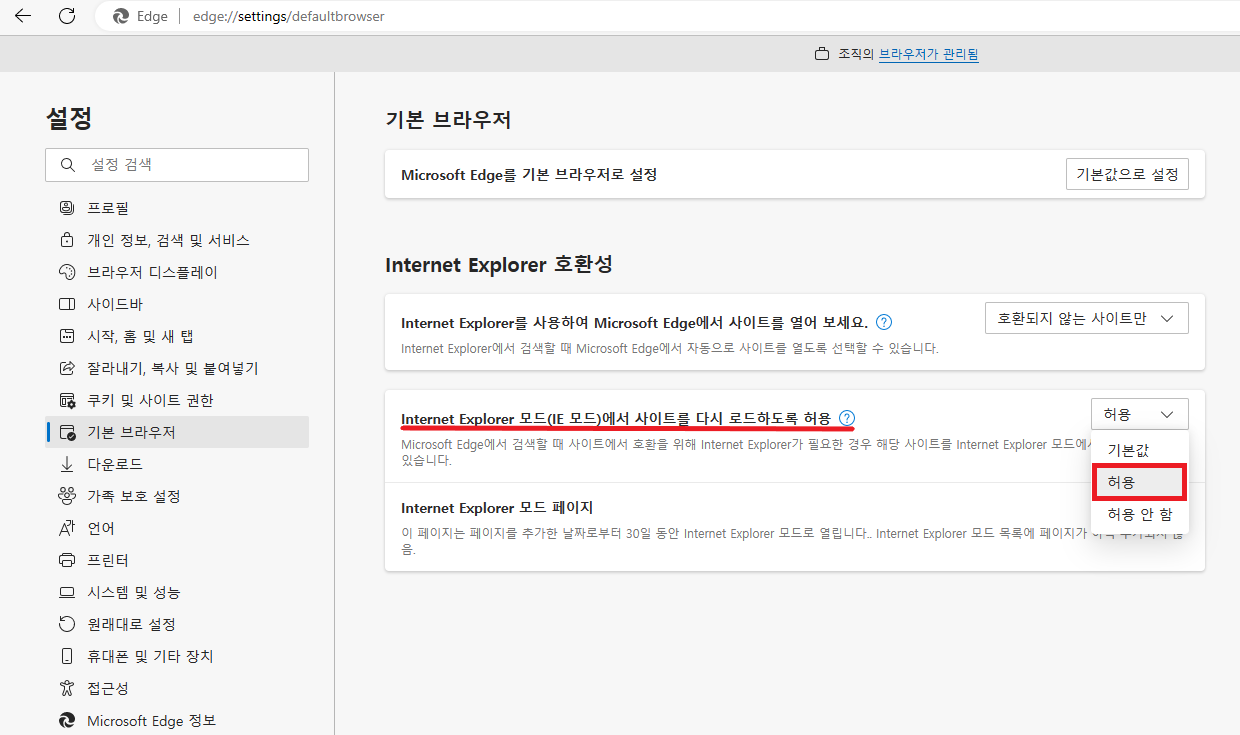Image resolution: width=1240 pixels, height=735 pixels.
Task: Choose 허용 안 함 from the dropdown list
Action: click(1140, 514)
